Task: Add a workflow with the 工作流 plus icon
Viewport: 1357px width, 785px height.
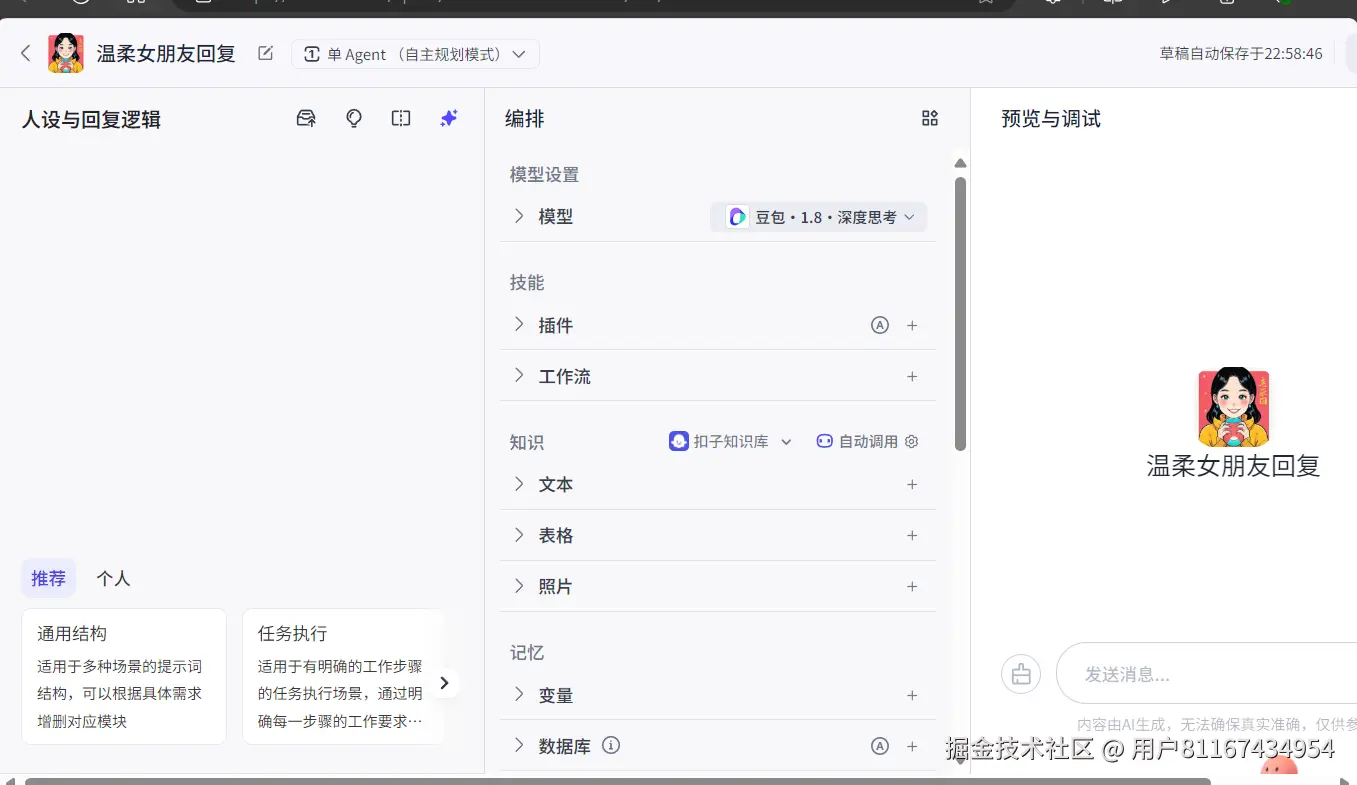Action: pyautogui.click(x=912, y=376)
